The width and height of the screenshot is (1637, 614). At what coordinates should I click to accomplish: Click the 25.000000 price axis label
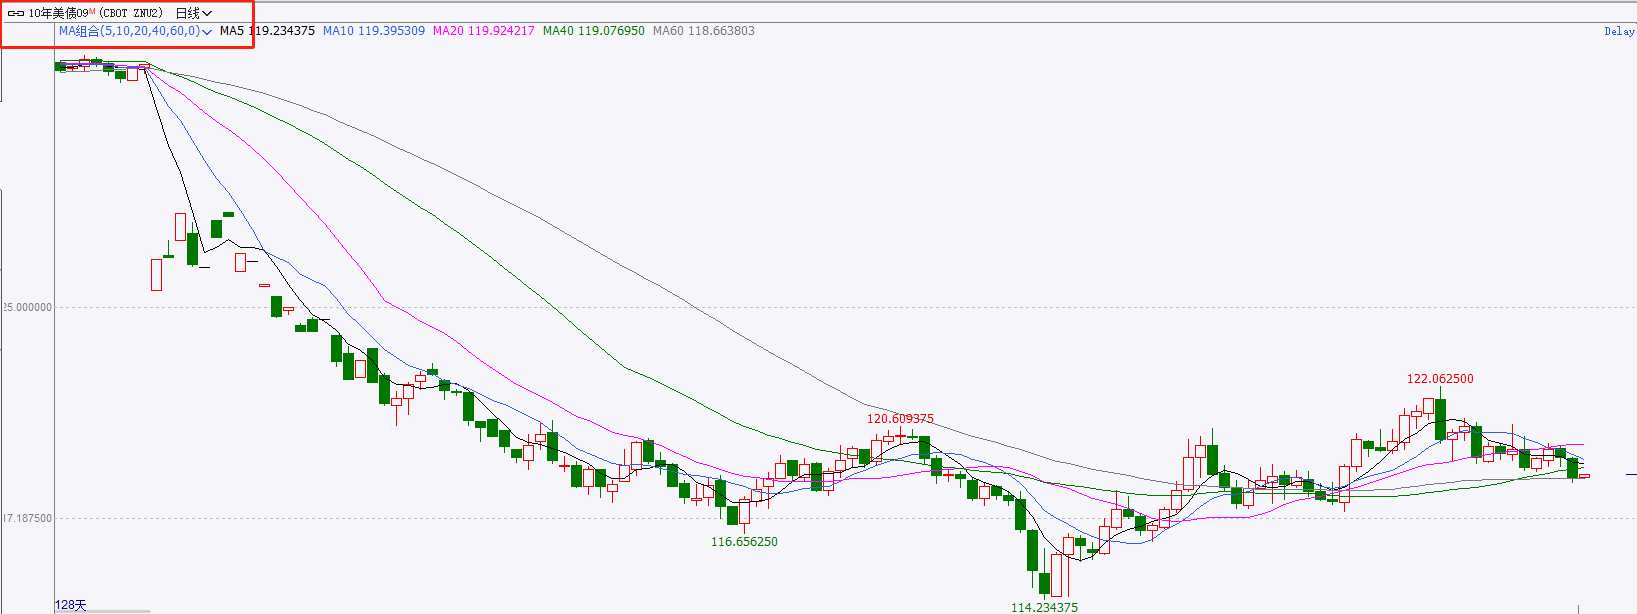coord(27,308)
